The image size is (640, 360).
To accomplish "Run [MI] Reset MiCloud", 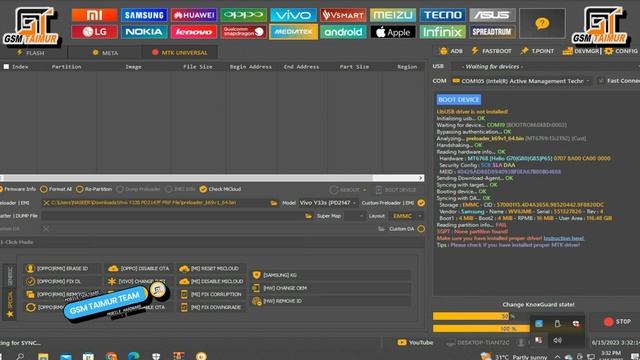I will coord(211,269).
